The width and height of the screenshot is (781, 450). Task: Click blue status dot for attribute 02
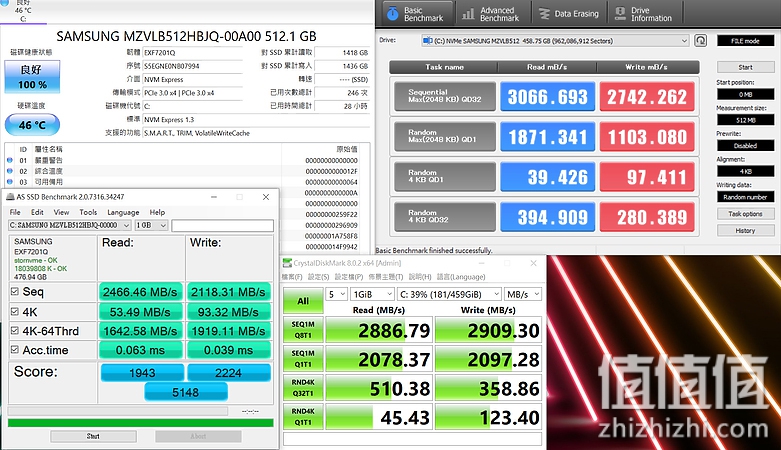coord(9,171)
